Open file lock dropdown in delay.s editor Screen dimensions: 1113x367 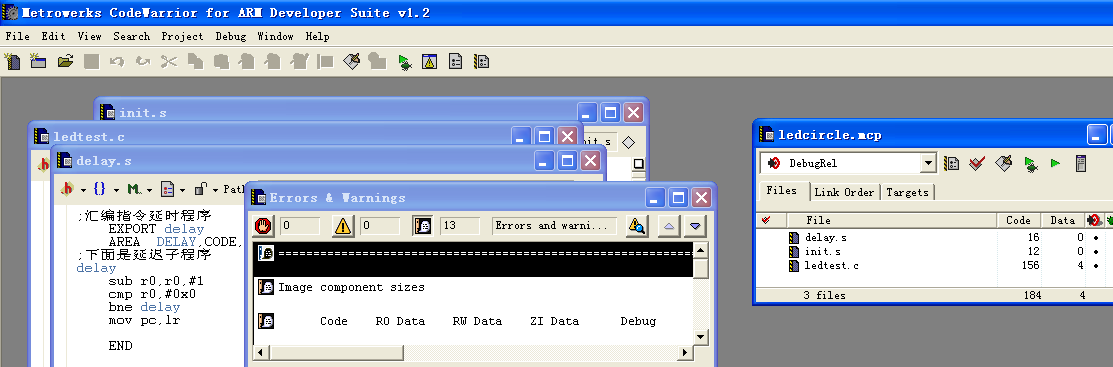click(x=206, y=189)
